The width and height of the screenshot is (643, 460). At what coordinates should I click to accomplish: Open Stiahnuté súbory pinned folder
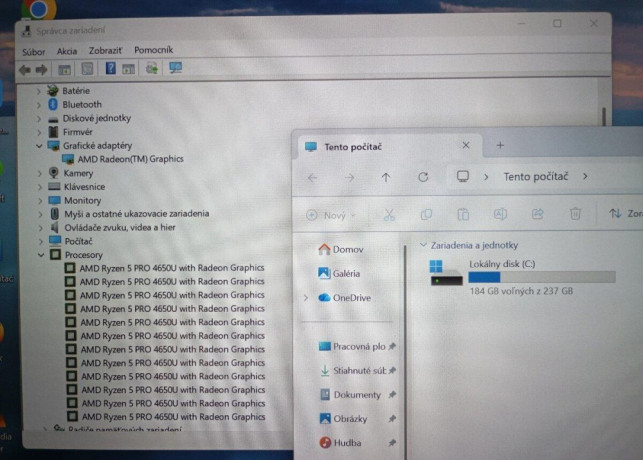pyautogui.click(x=353, y=371)
